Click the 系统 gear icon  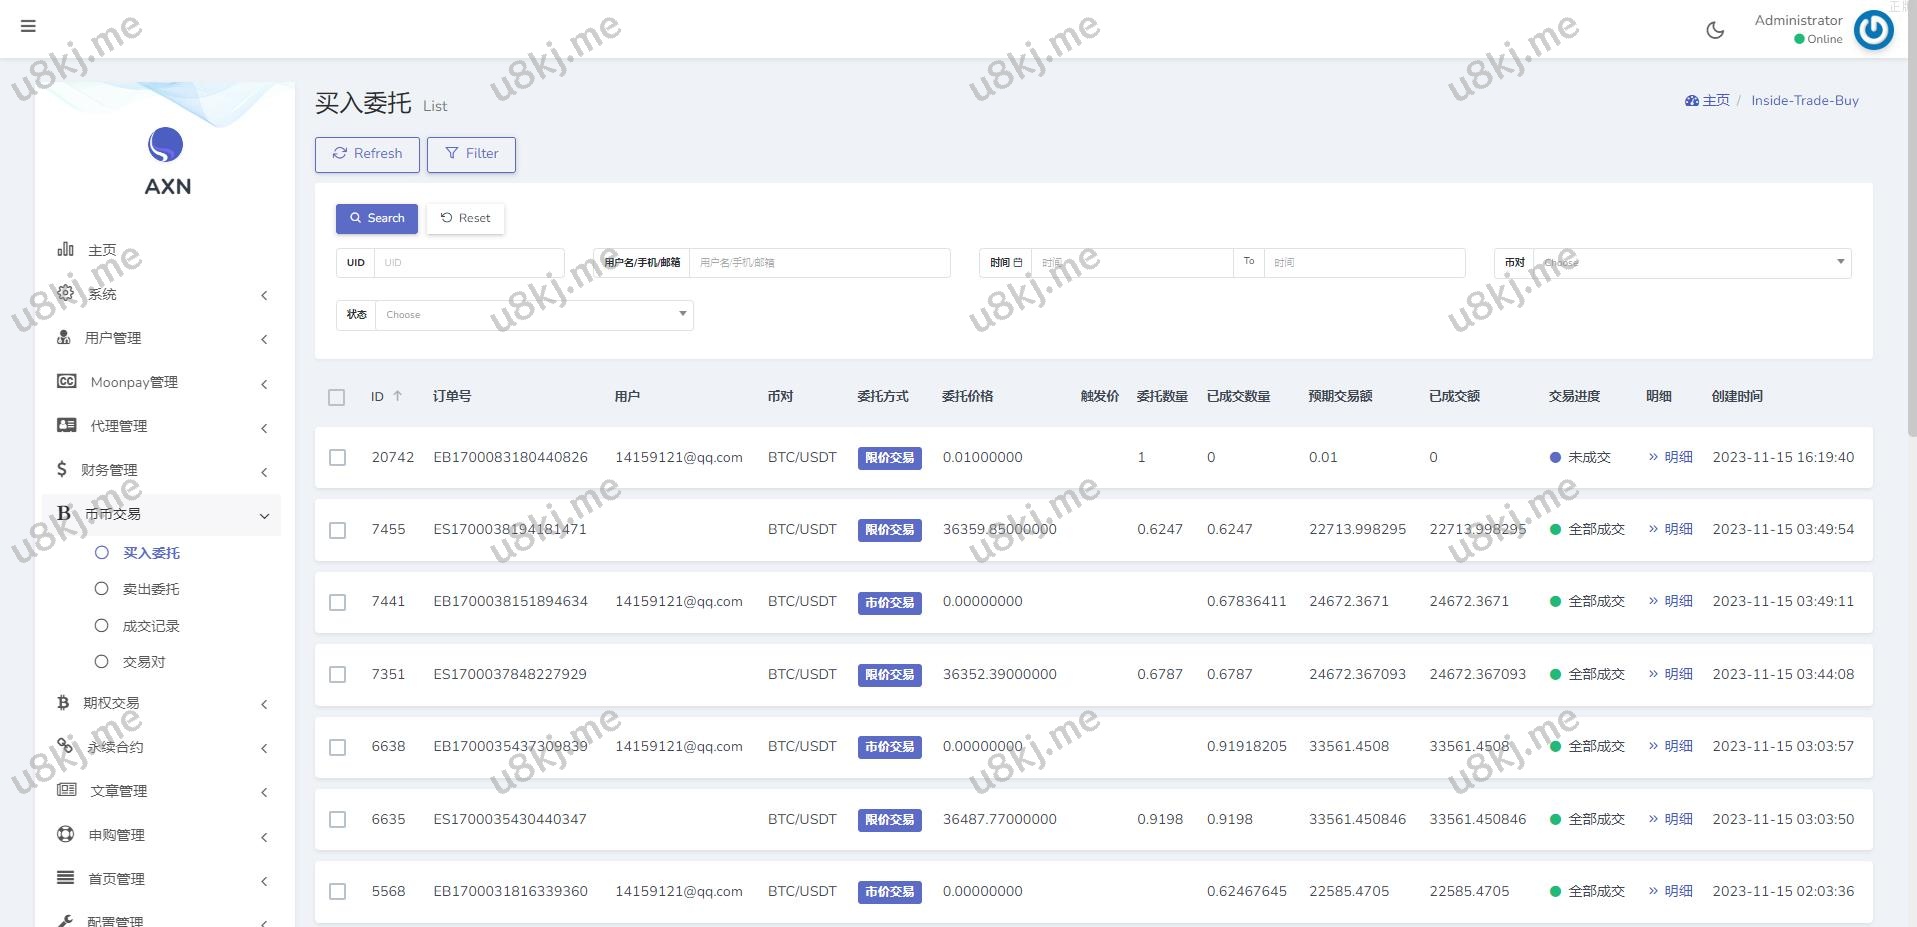pos(66,293)
